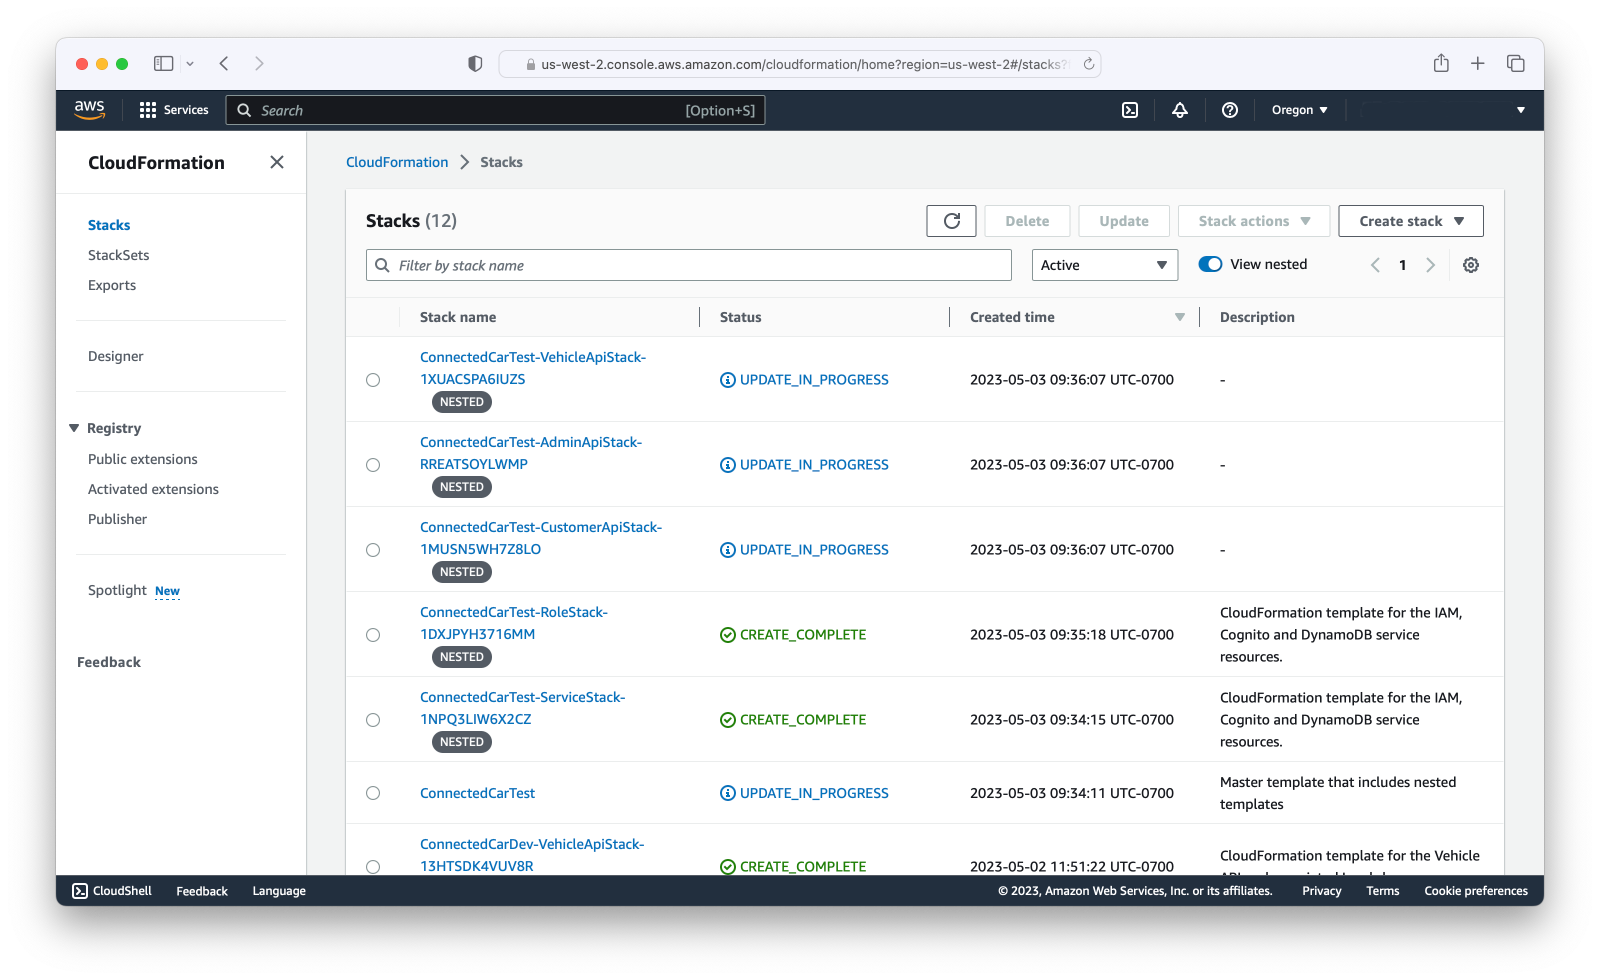
Task: Go back in browser history
Action: [x=224, y=63]
